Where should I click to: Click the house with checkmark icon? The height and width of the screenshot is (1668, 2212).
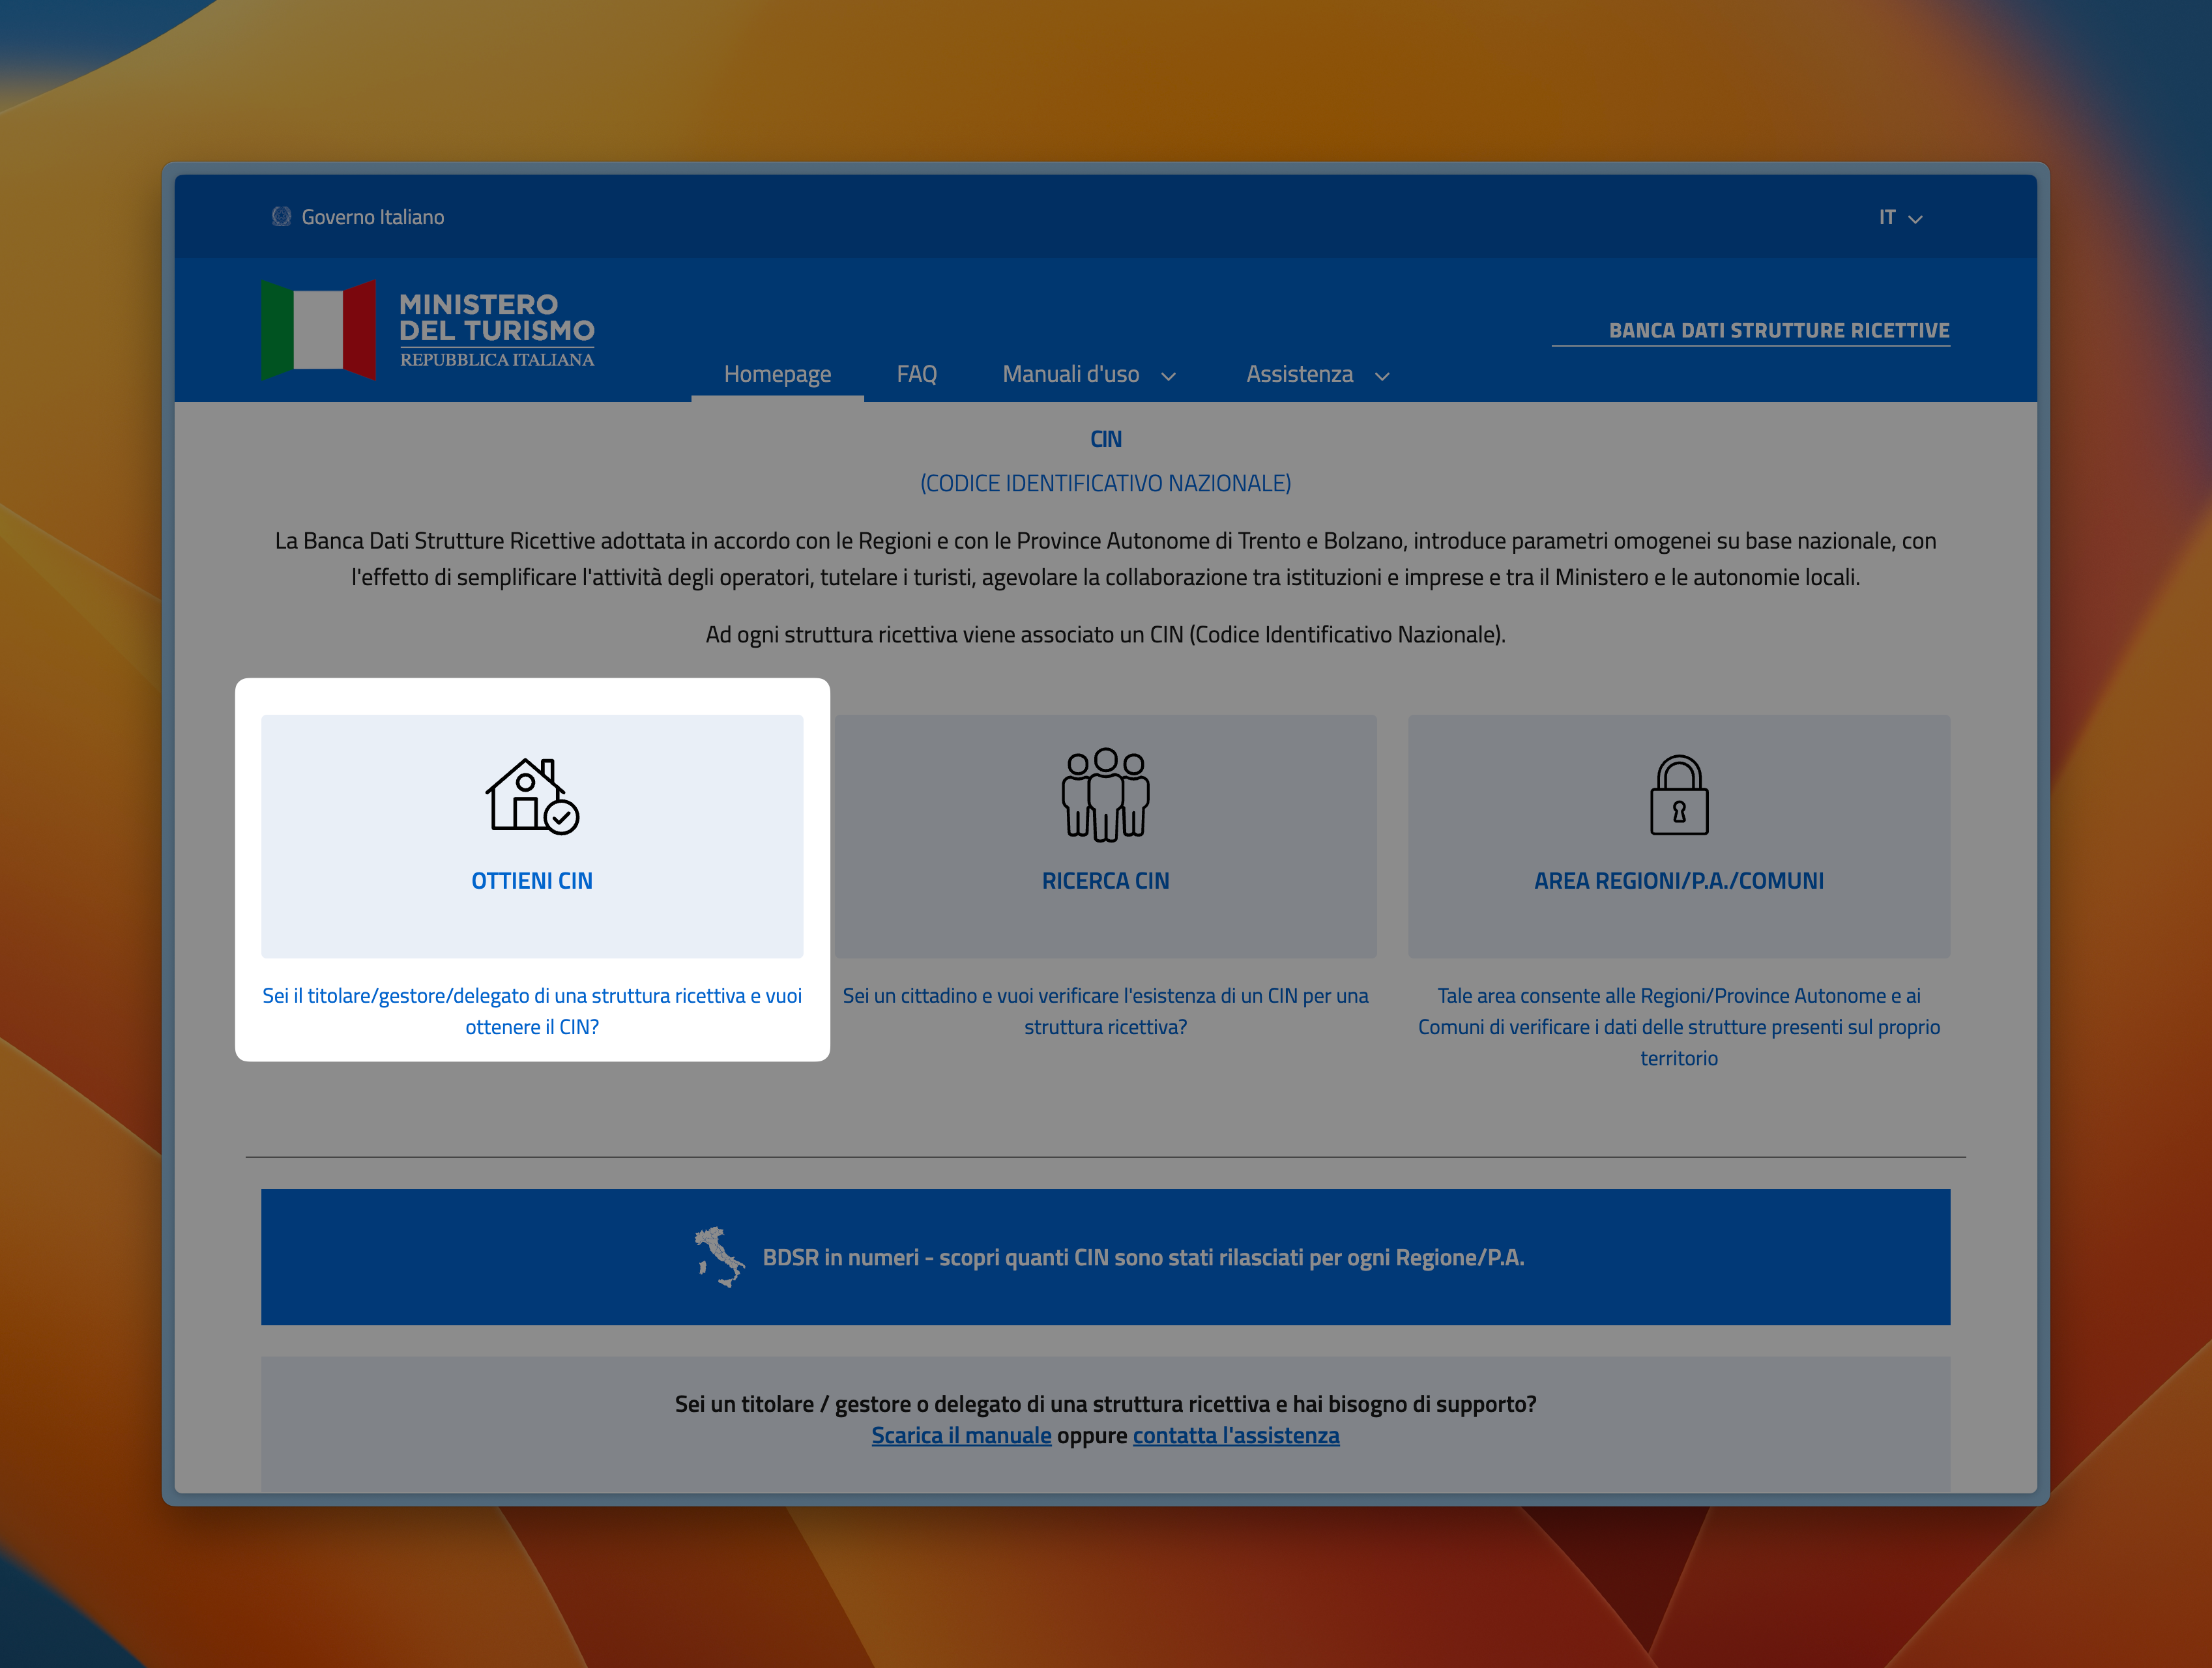532,796
